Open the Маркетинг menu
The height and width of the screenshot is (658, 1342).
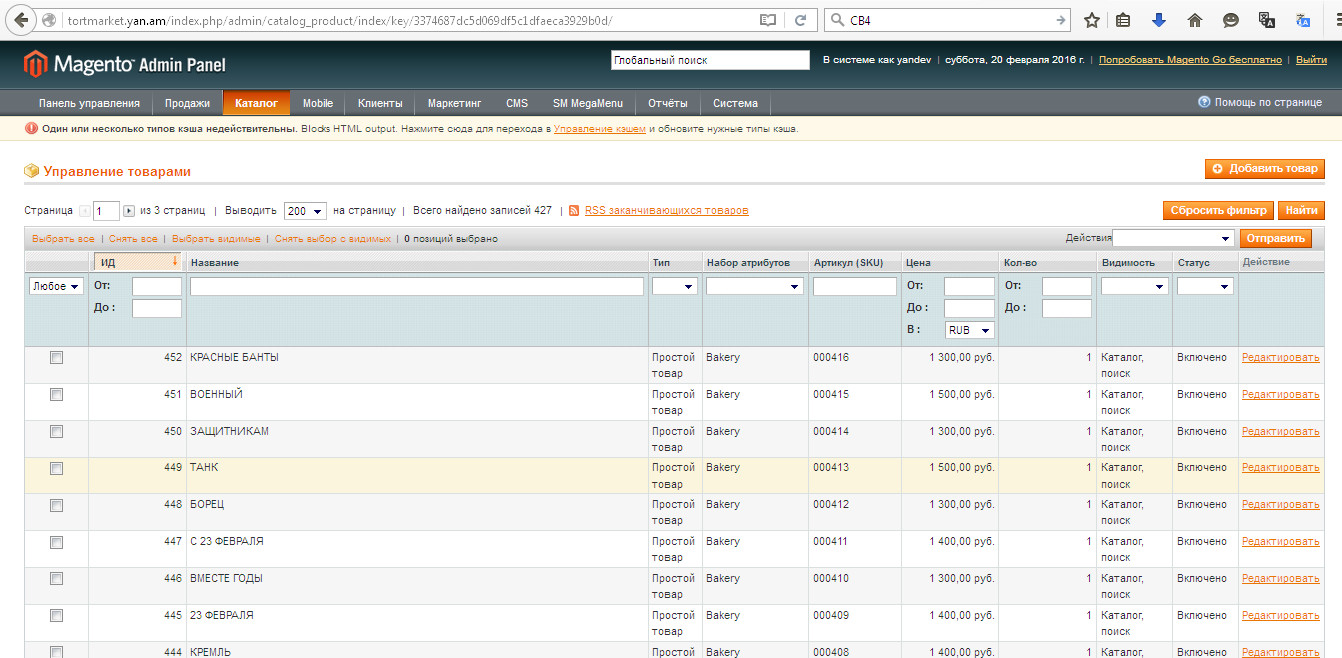point(455,103)
